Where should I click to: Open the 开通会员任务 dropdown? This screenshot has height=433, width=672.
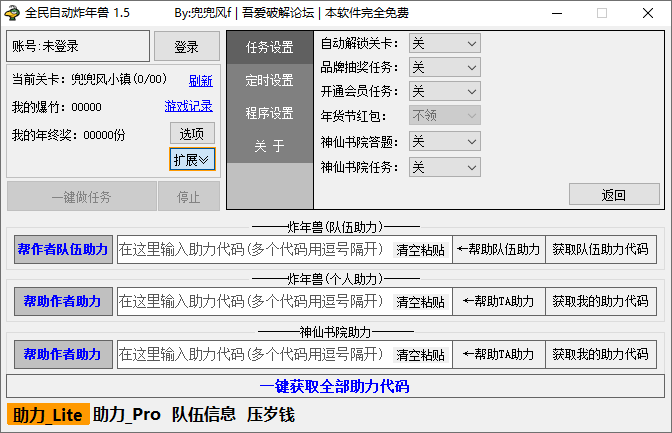pyautogui.click(x=444, y=92)
